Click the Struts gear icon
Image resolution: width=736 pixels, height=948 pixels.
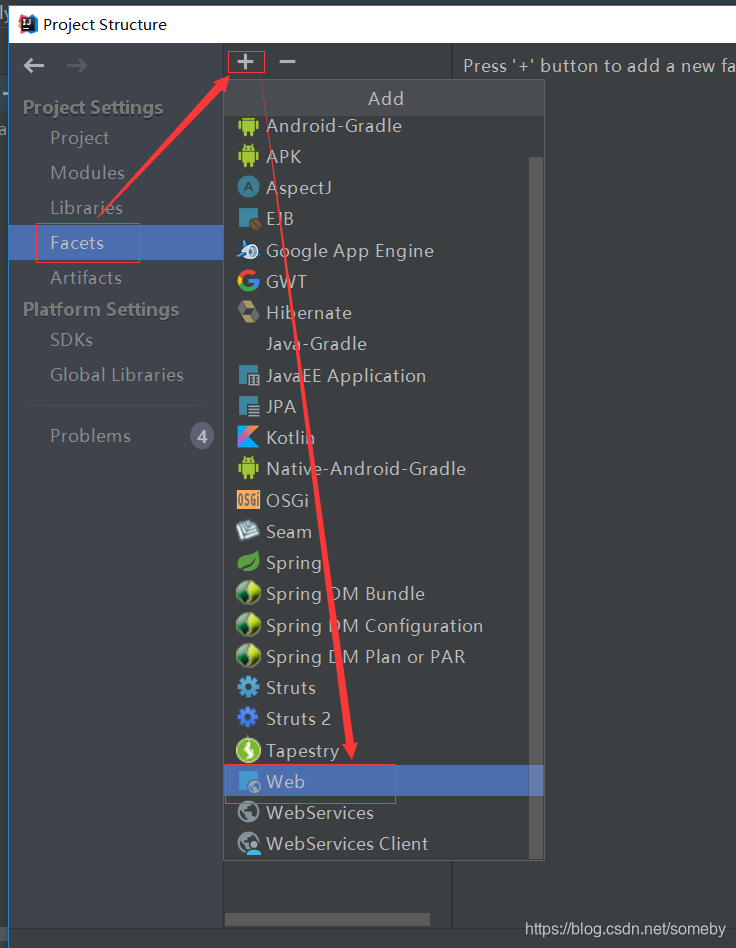(248, 687)
